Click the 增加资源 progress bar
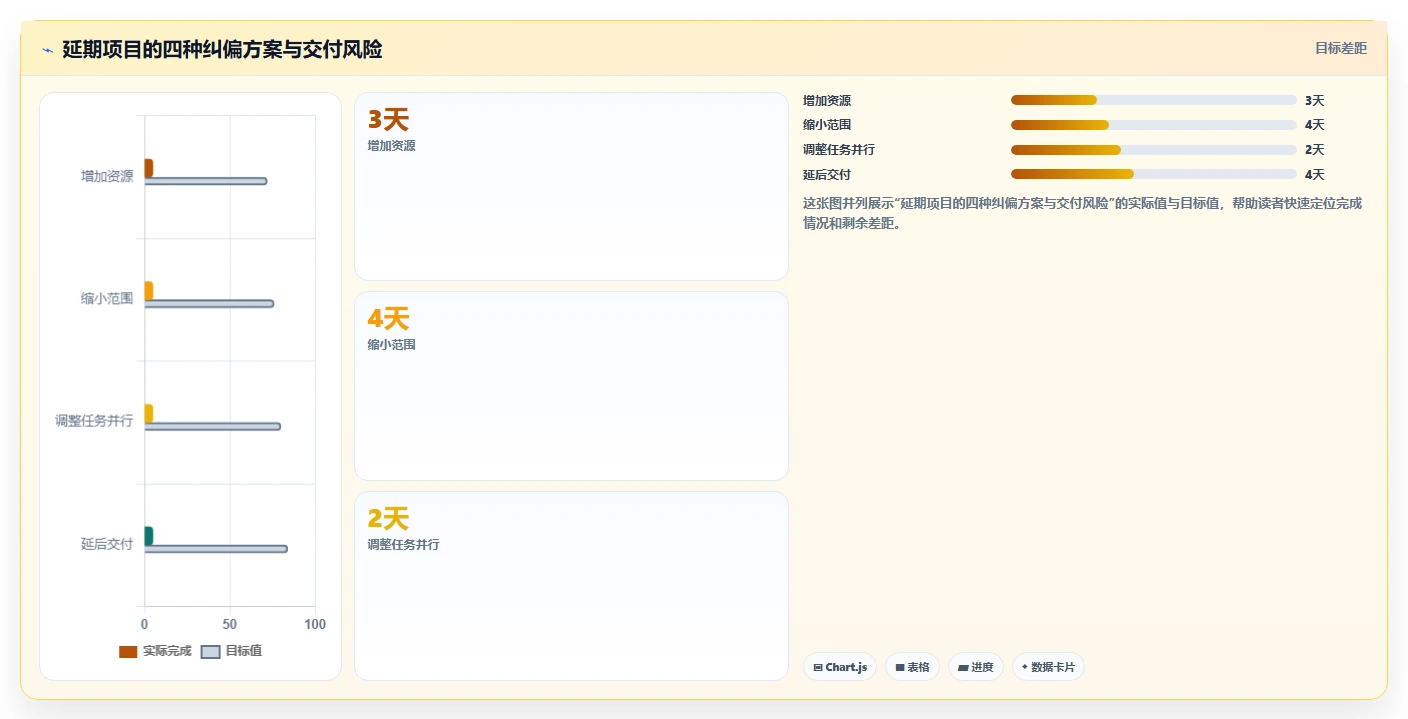 [x=1154, y=100]
